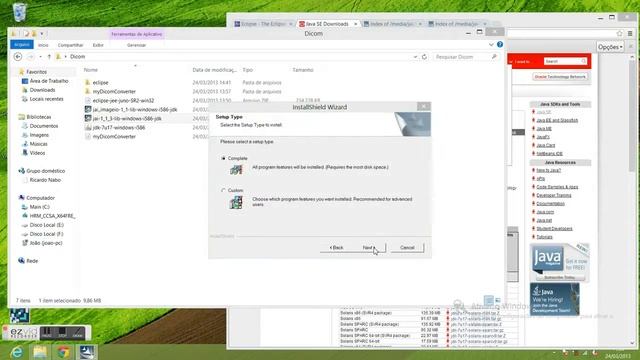This screenshot has width=640, height=360.
Task: Select jai_imageio-1_1-lib-windows-i586-jdk installer icon
Action: pos(88,109)
